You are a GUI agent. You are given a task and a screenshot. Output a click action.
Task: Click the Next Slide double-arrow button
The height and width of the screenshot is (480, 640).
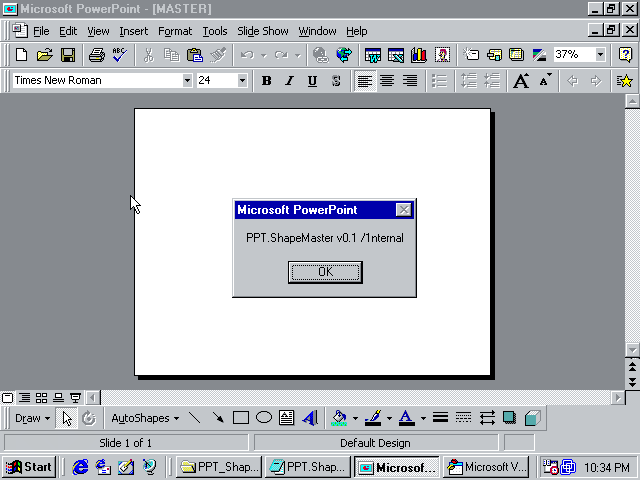click(632, 382)
